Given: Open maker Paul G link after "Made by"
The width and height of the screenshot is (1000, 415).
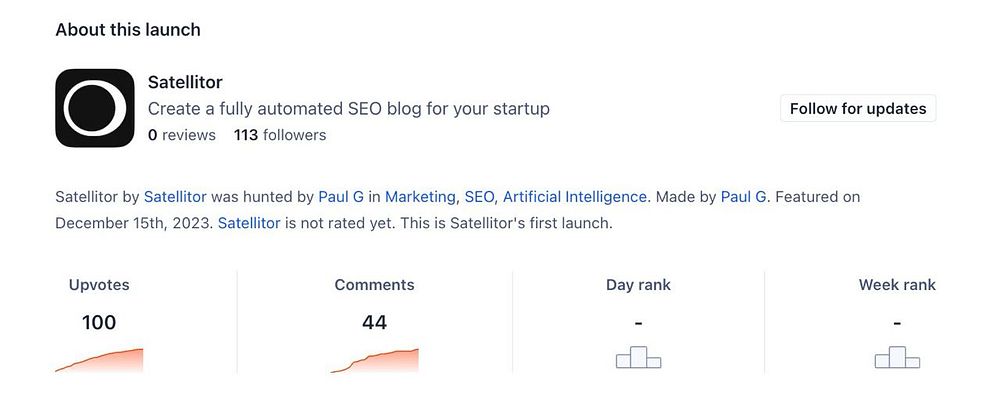Looking at the screenshot, I should tap(744, 197).
